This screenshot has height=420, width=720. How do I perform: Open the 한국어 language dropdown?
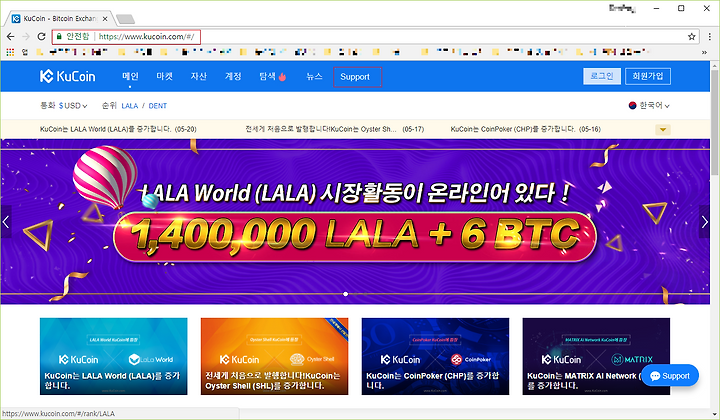point(649,106)
